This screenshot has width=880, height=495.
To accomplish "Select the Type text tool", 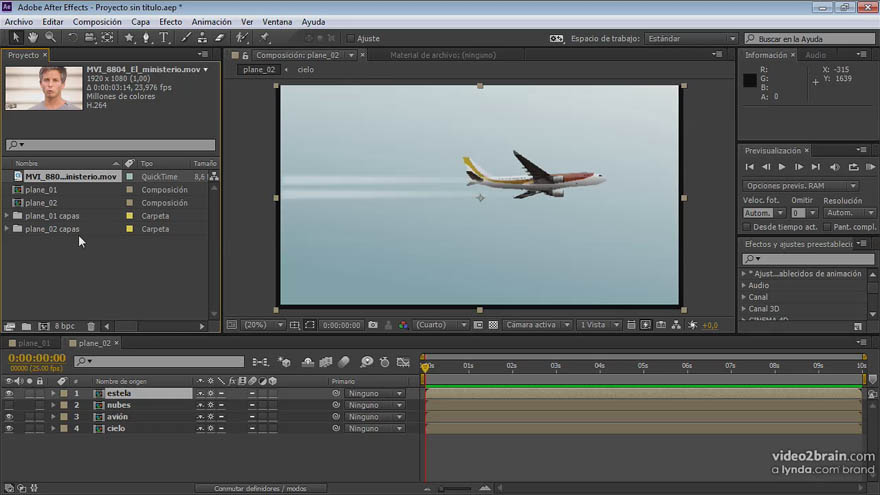I will click(164, 38).
